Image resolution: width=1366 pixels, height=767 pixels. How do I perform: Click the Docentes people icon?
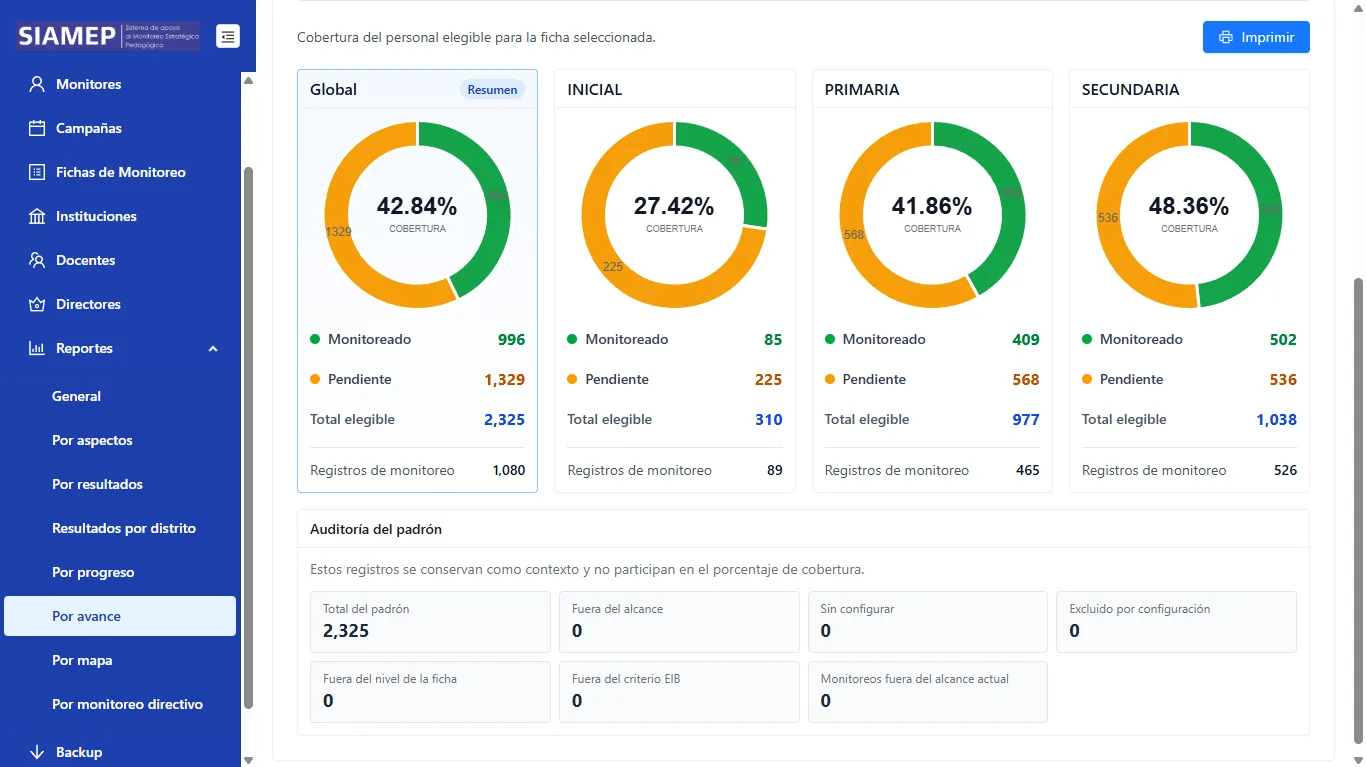37,260
